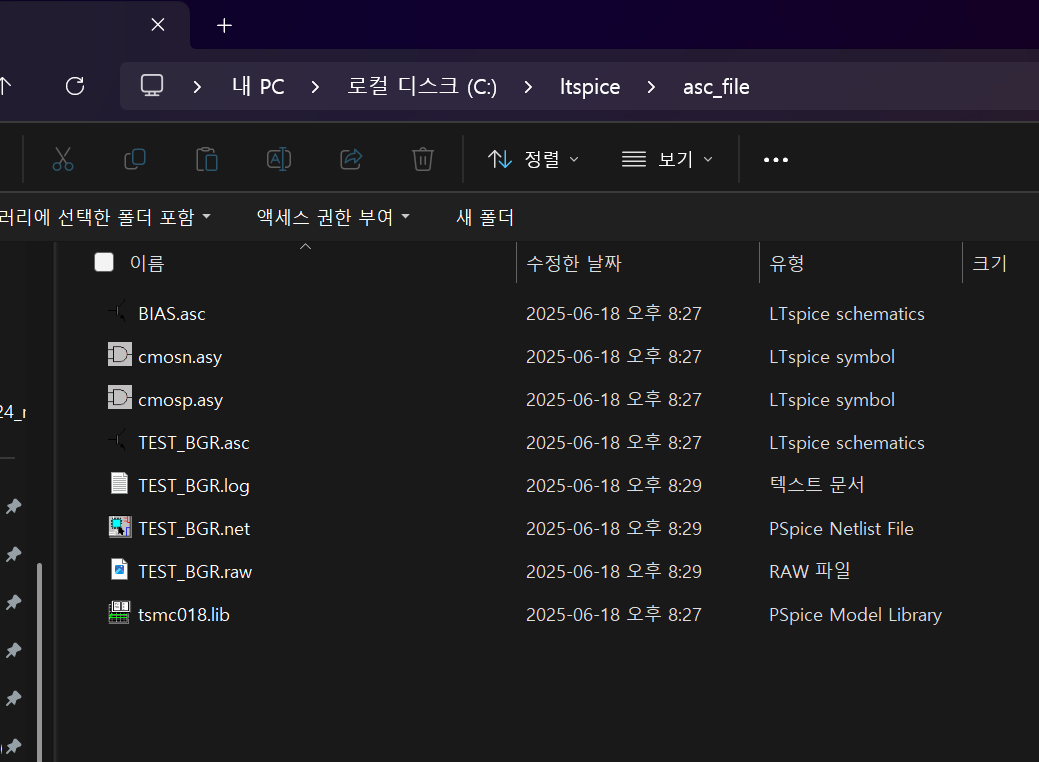Open the three-dot See more menu
This screenshot has height=762, width=1039.
pyautogui.click(x=776, y=160)
